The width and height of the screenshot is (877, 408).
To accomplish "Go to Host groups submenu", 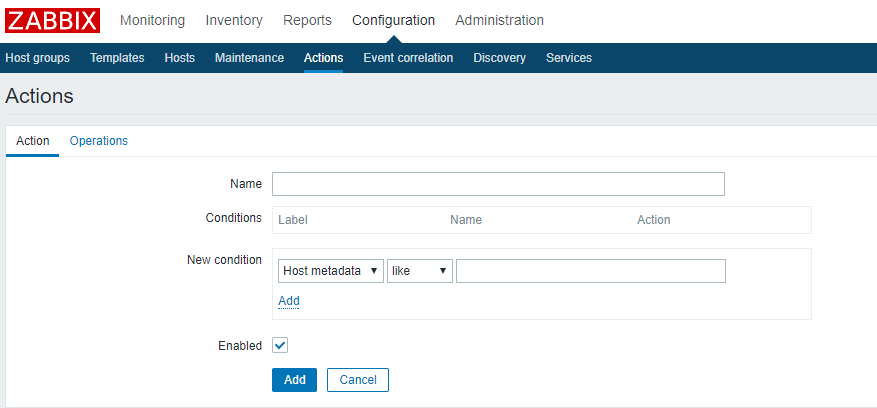I will tap(38, 58).
